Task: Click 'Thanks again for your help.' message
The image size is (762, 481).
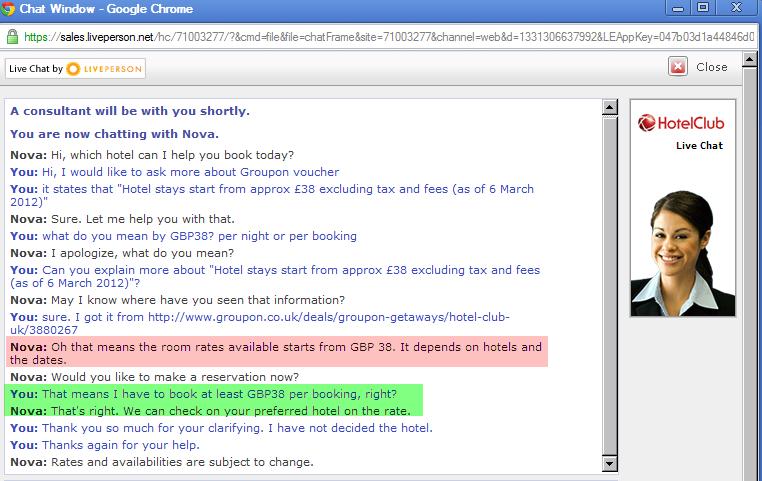Action: pos(105,445)
